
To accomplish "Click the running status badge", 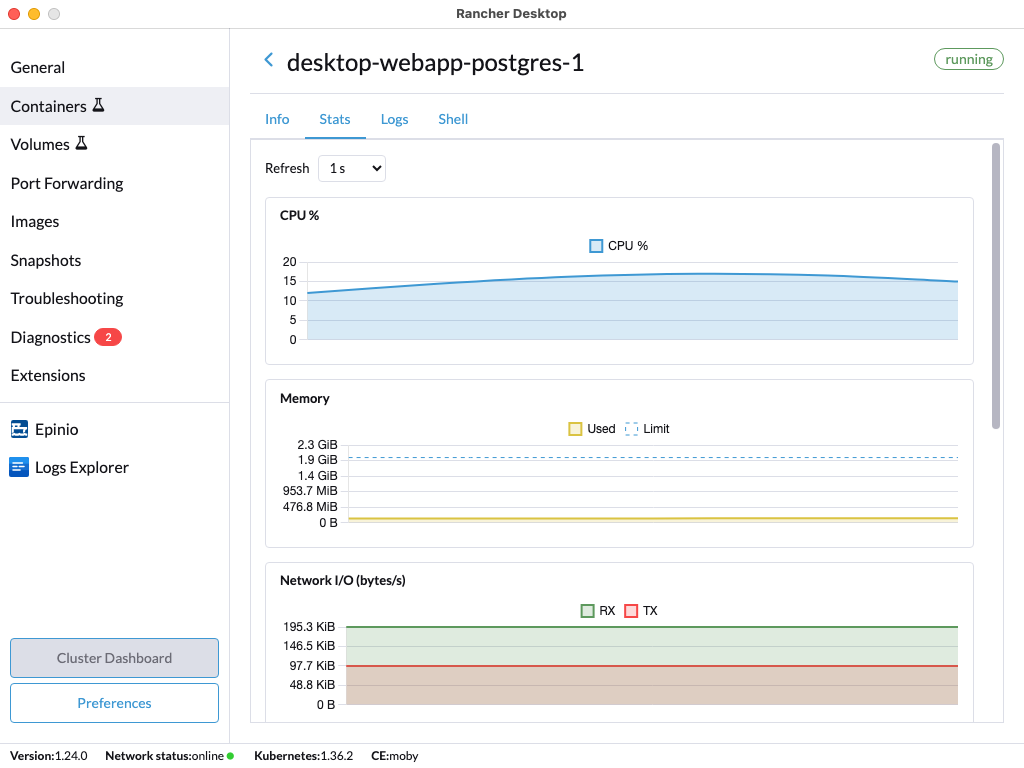I will [x=968, y=59].
